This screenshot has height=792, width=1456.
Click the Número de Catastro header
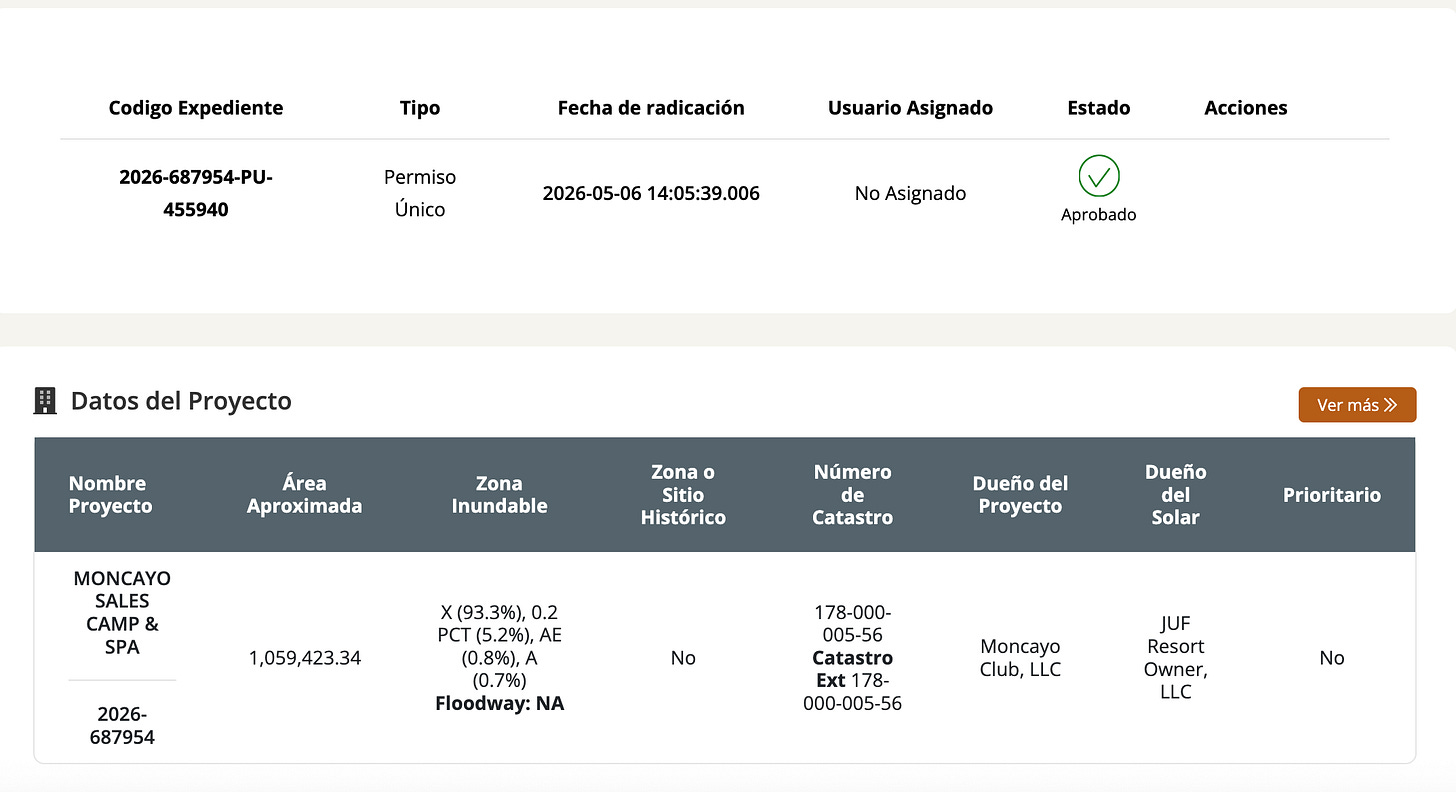852,495
